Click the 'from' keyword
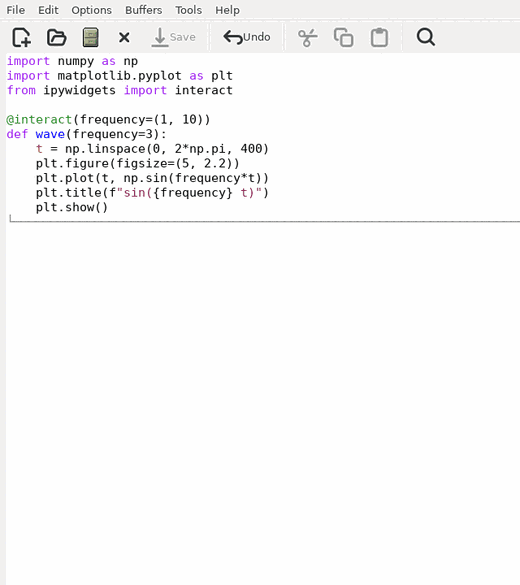520x585 pixels. [21, 91]
